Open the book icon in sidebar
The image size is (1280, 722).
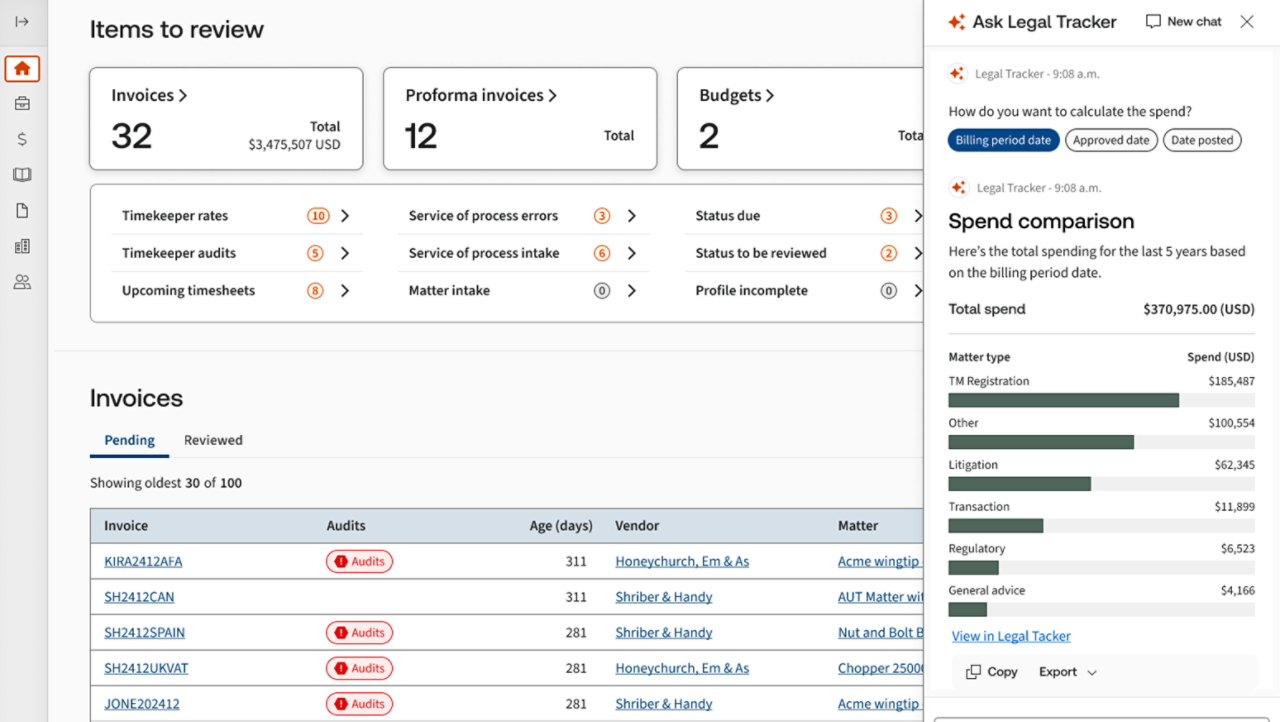tap(22, 175)
